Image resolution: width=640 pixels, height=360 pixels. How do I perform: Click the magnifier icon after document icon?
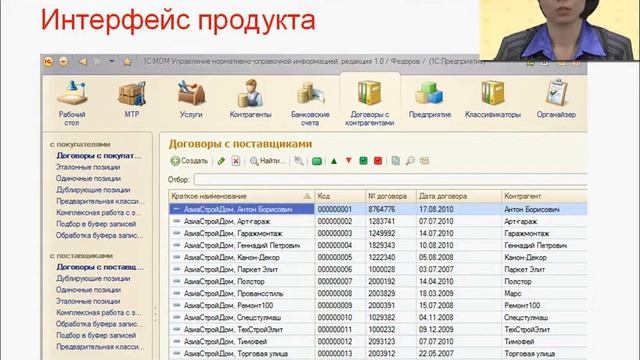tap(410, 161)
